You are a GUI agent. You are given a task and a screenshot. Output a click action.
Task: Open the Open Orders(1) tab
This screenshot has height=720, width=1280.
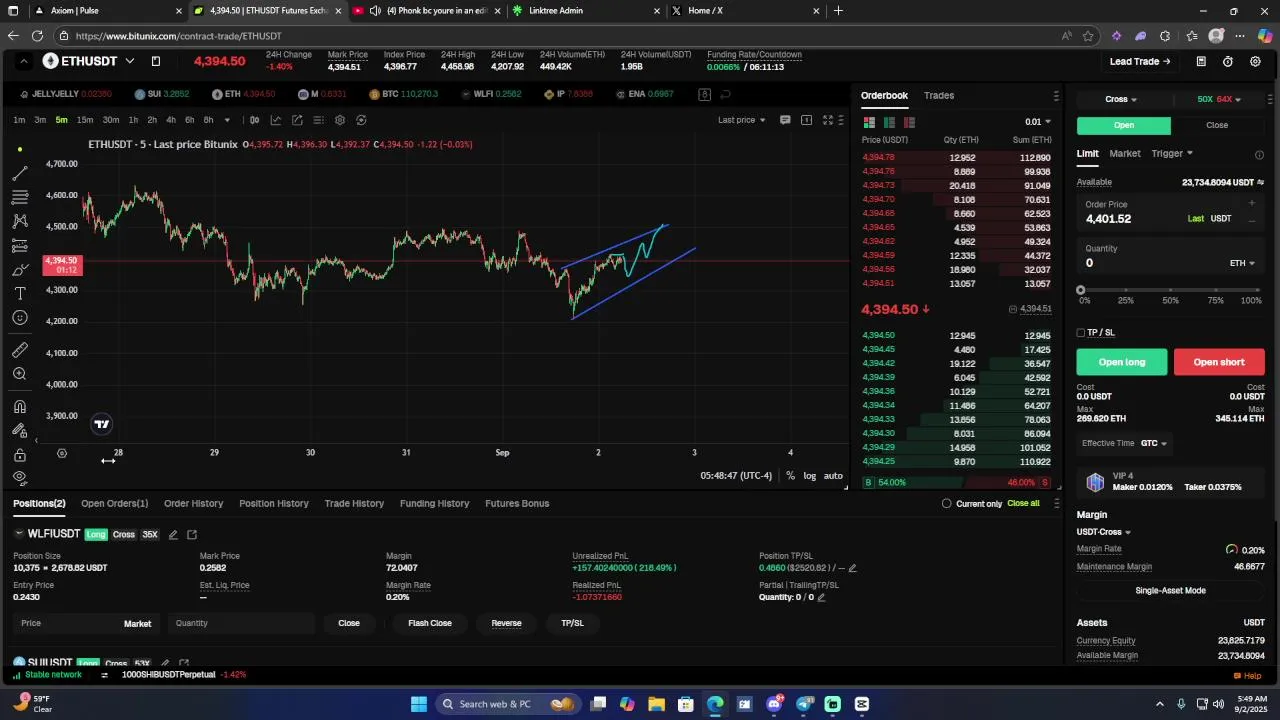[114, 503]
